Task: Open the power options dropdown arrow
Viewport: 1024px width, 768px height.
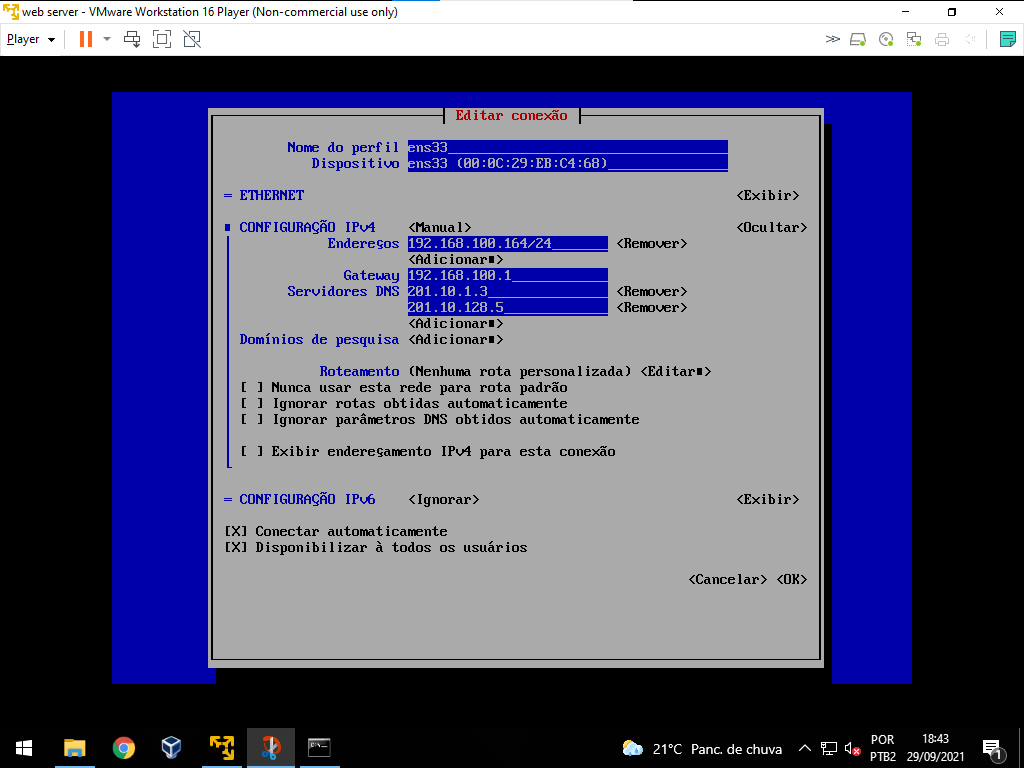Action: pos(107,39)
